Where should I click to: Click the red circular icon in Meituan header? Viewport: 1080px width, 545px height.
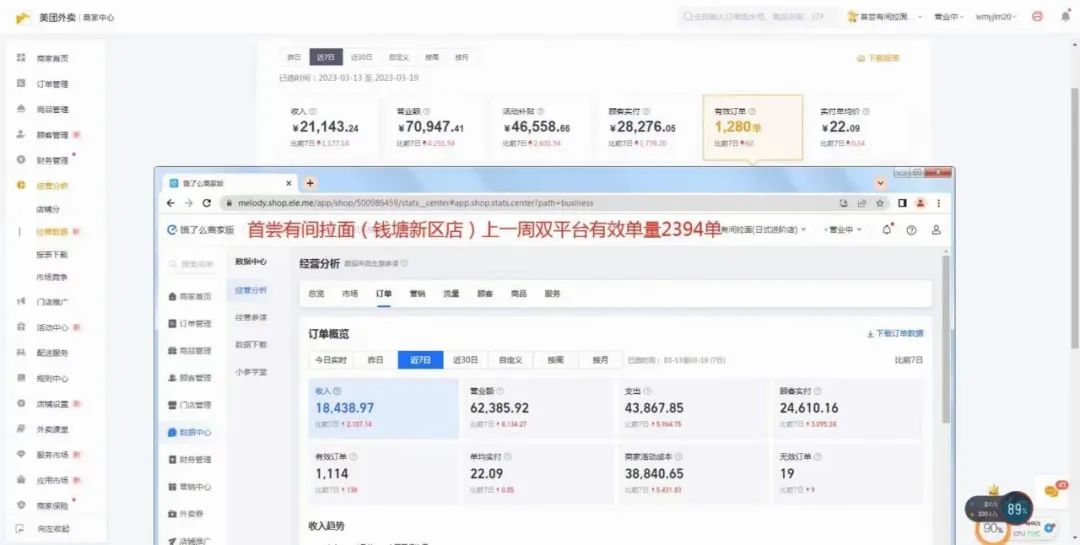(1037, 17)
